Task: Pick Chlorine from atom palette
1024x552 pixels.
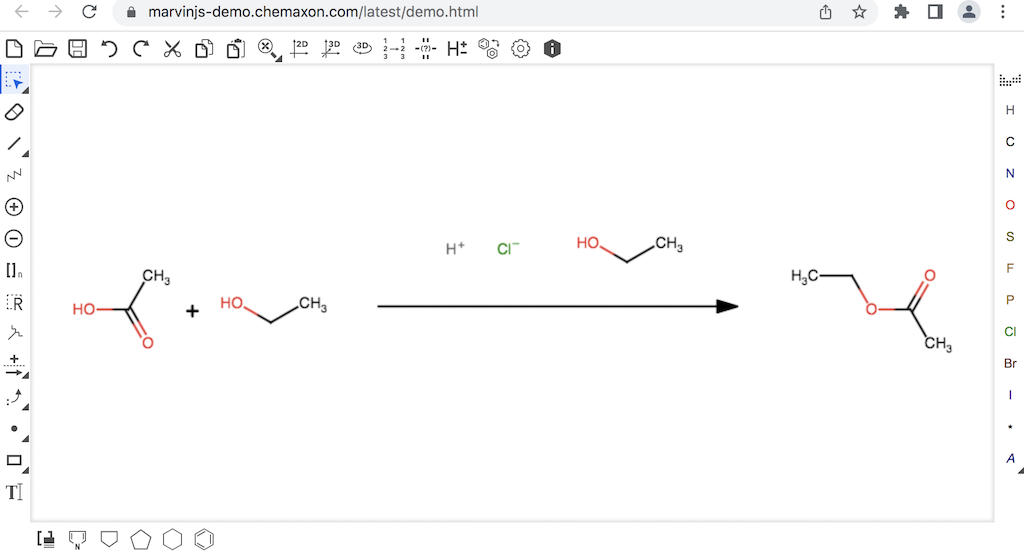Action: pyautogui.click(x=1010, y=332)
